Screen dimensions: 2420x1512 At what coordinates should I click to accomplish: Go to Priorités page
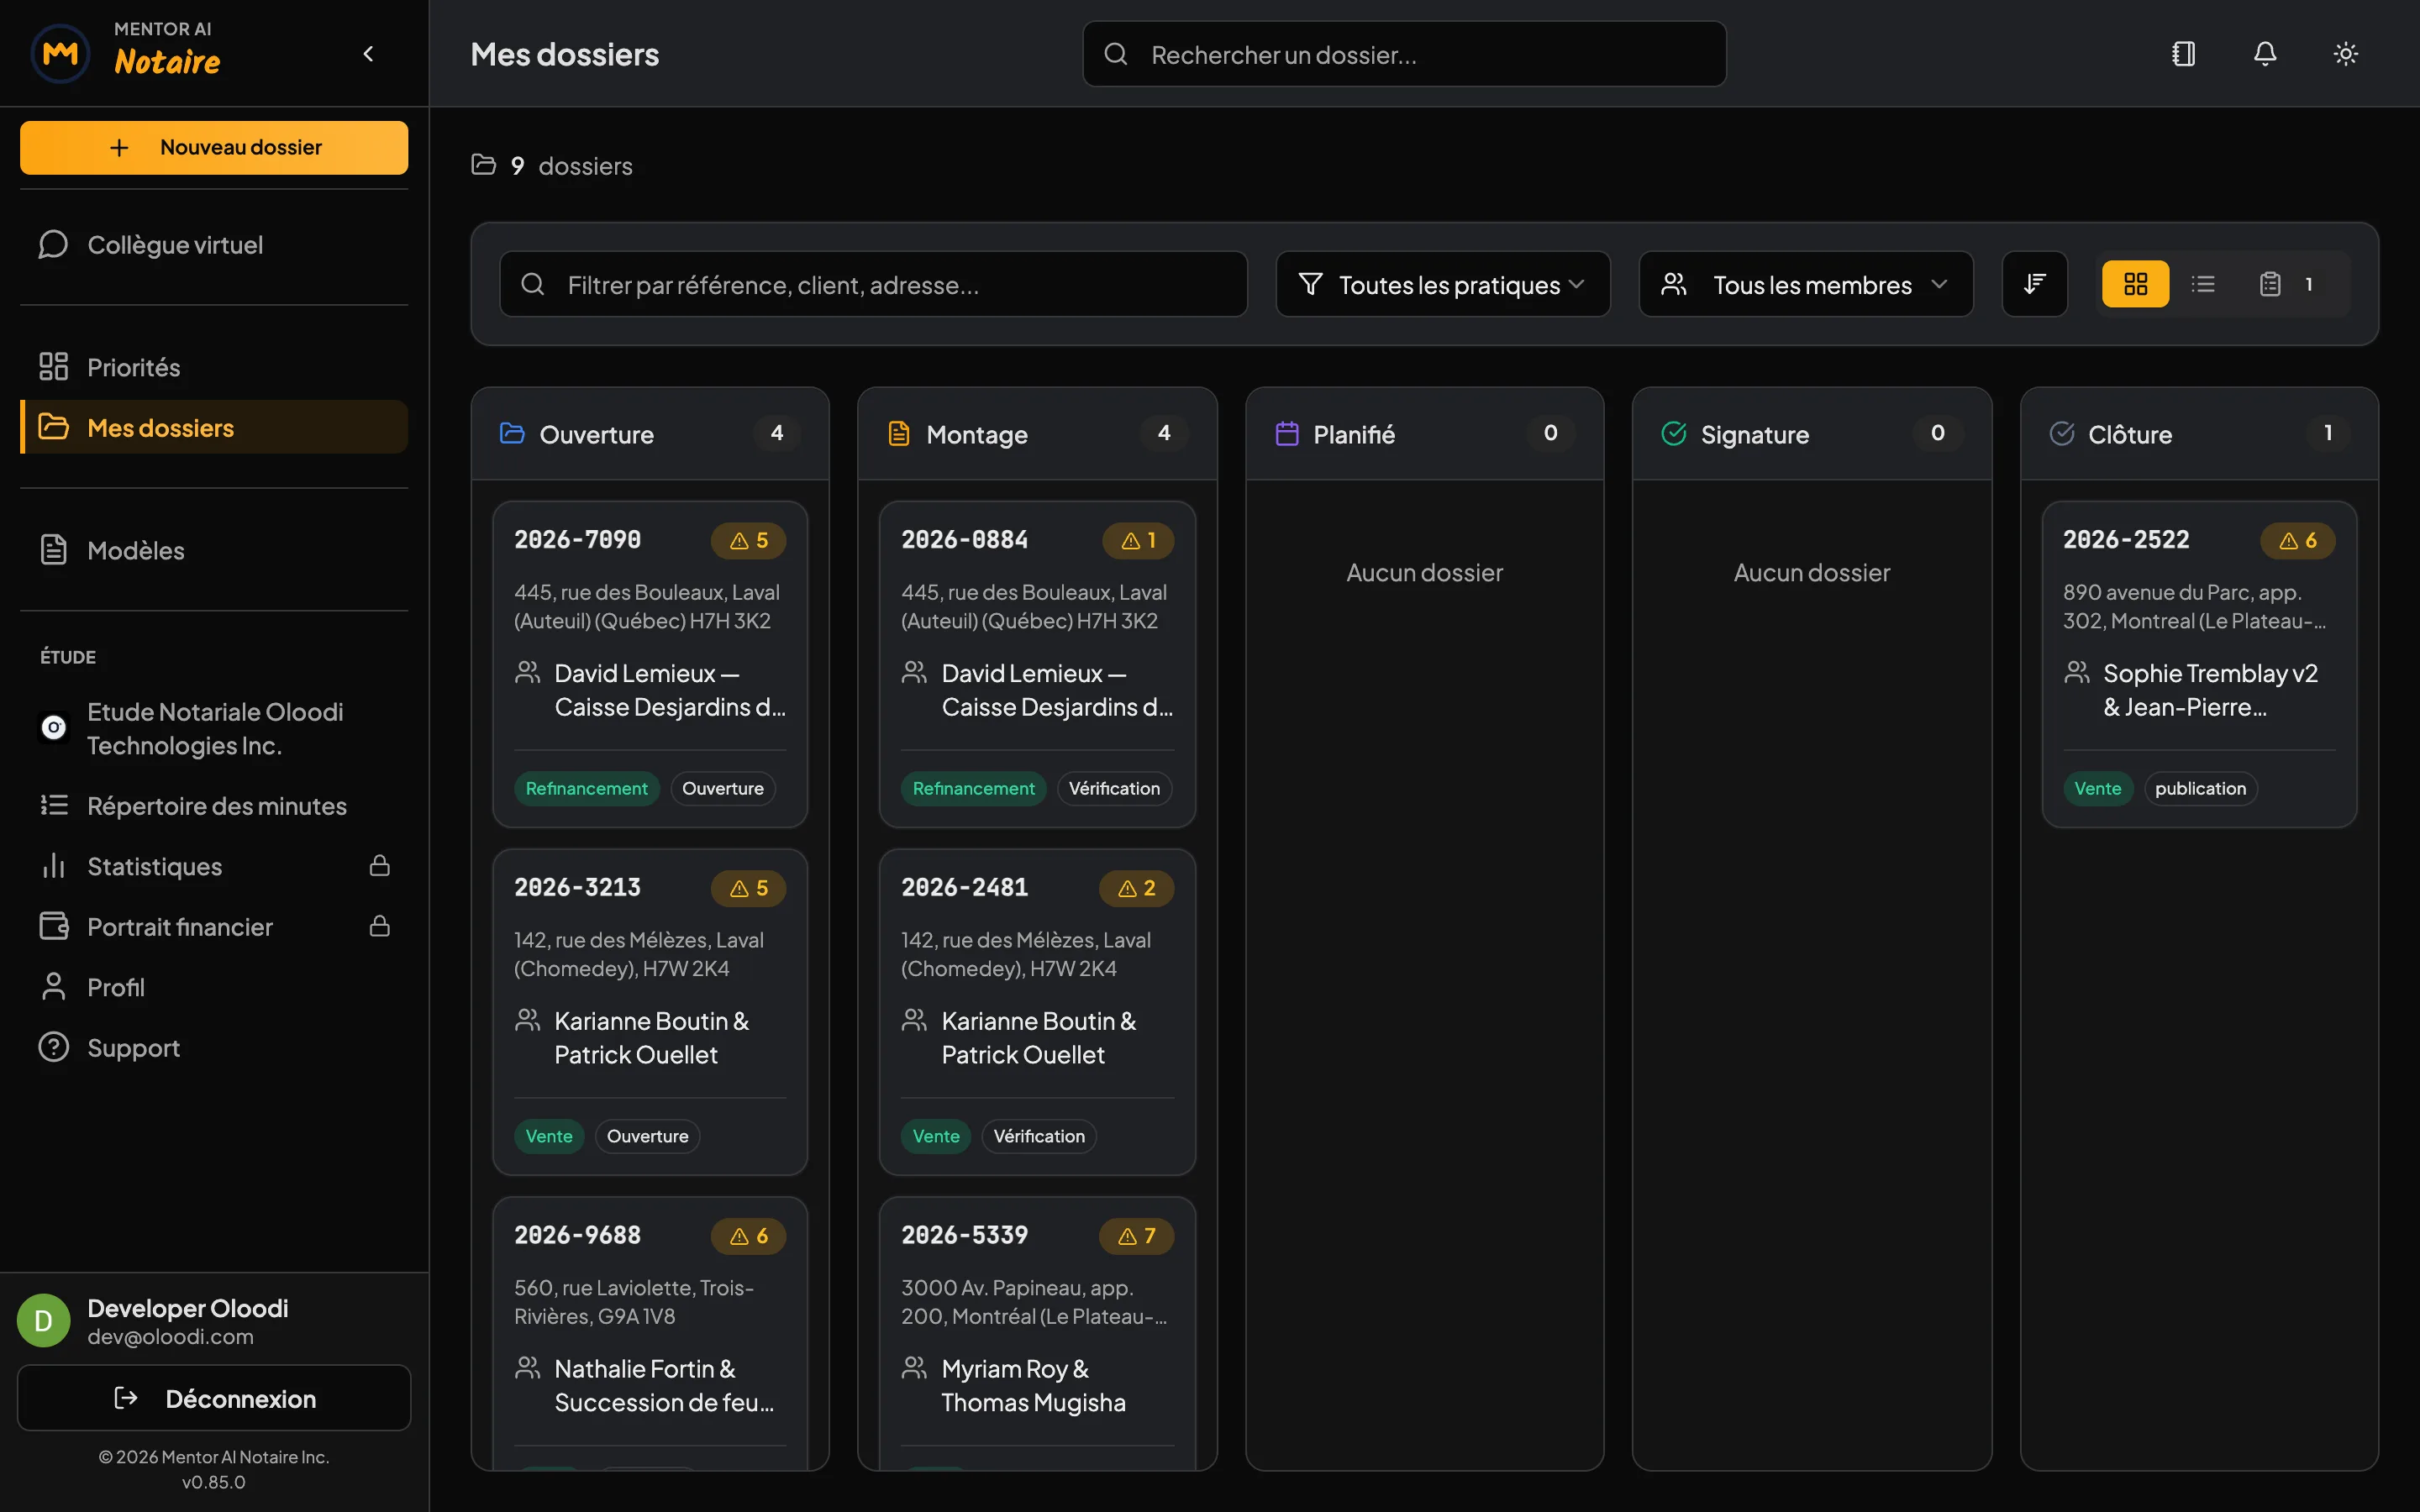[214, 367]
